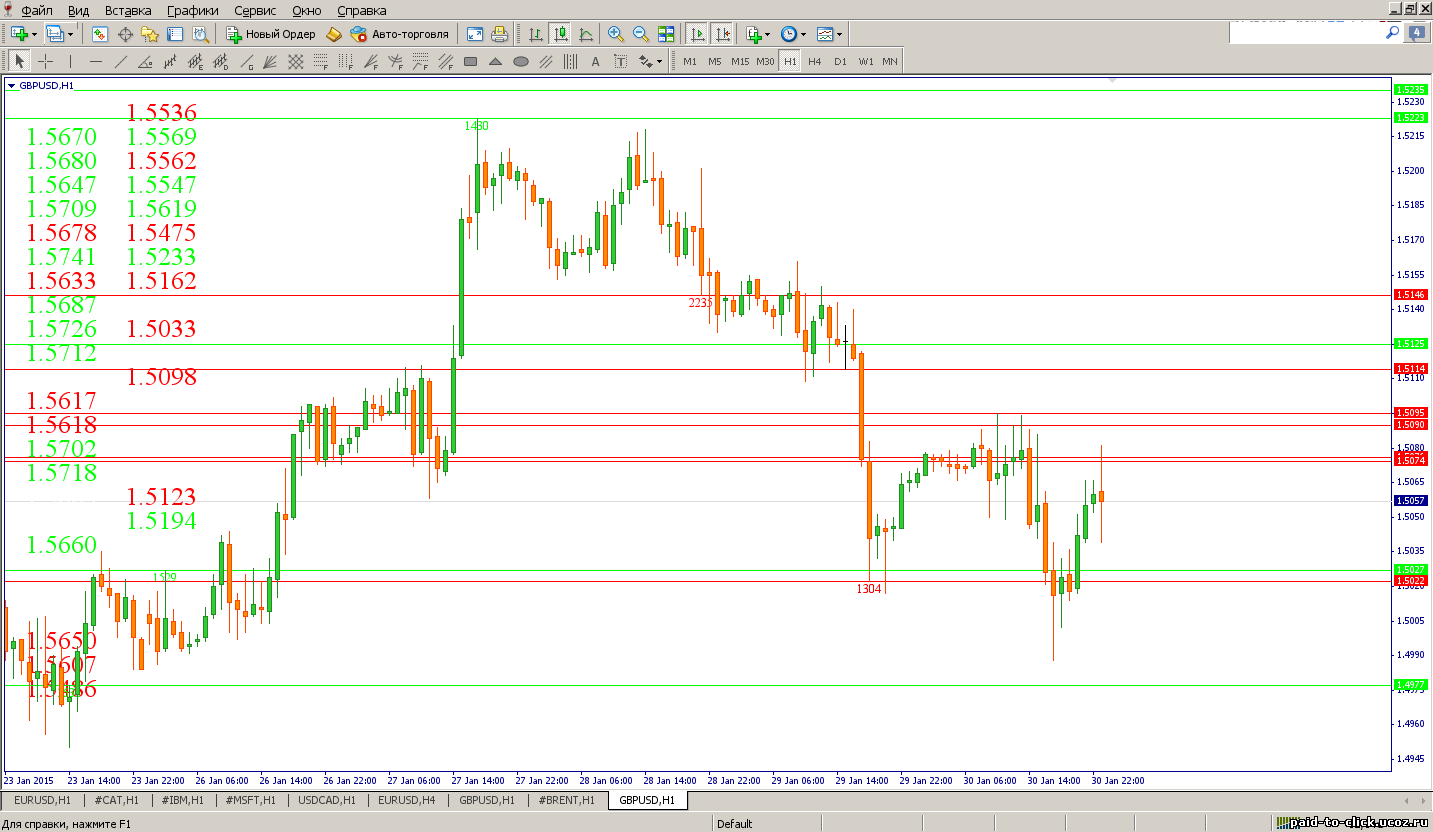Open the Strategy Tester magnifier icon
The height and width of the screenshot is (832, 1433).
[201, 35]
